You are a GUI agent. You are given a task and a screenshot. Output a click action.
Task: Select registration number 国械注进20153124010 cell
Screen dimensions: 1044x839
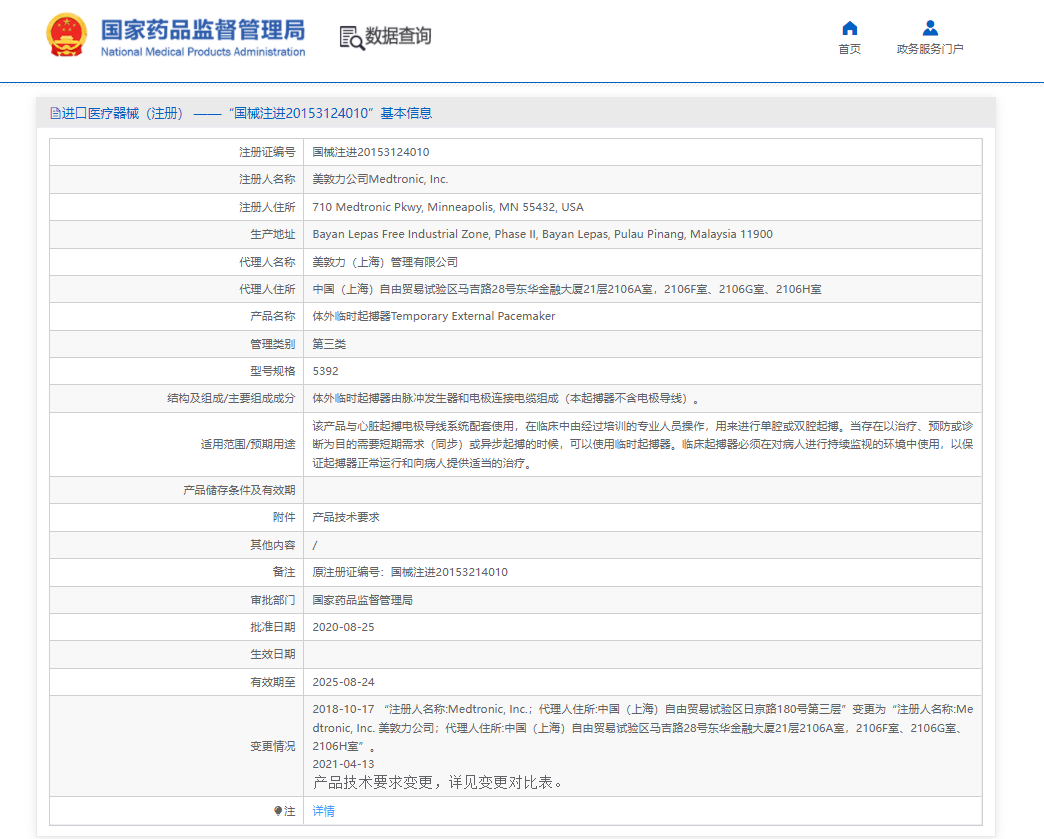(371, 152)
